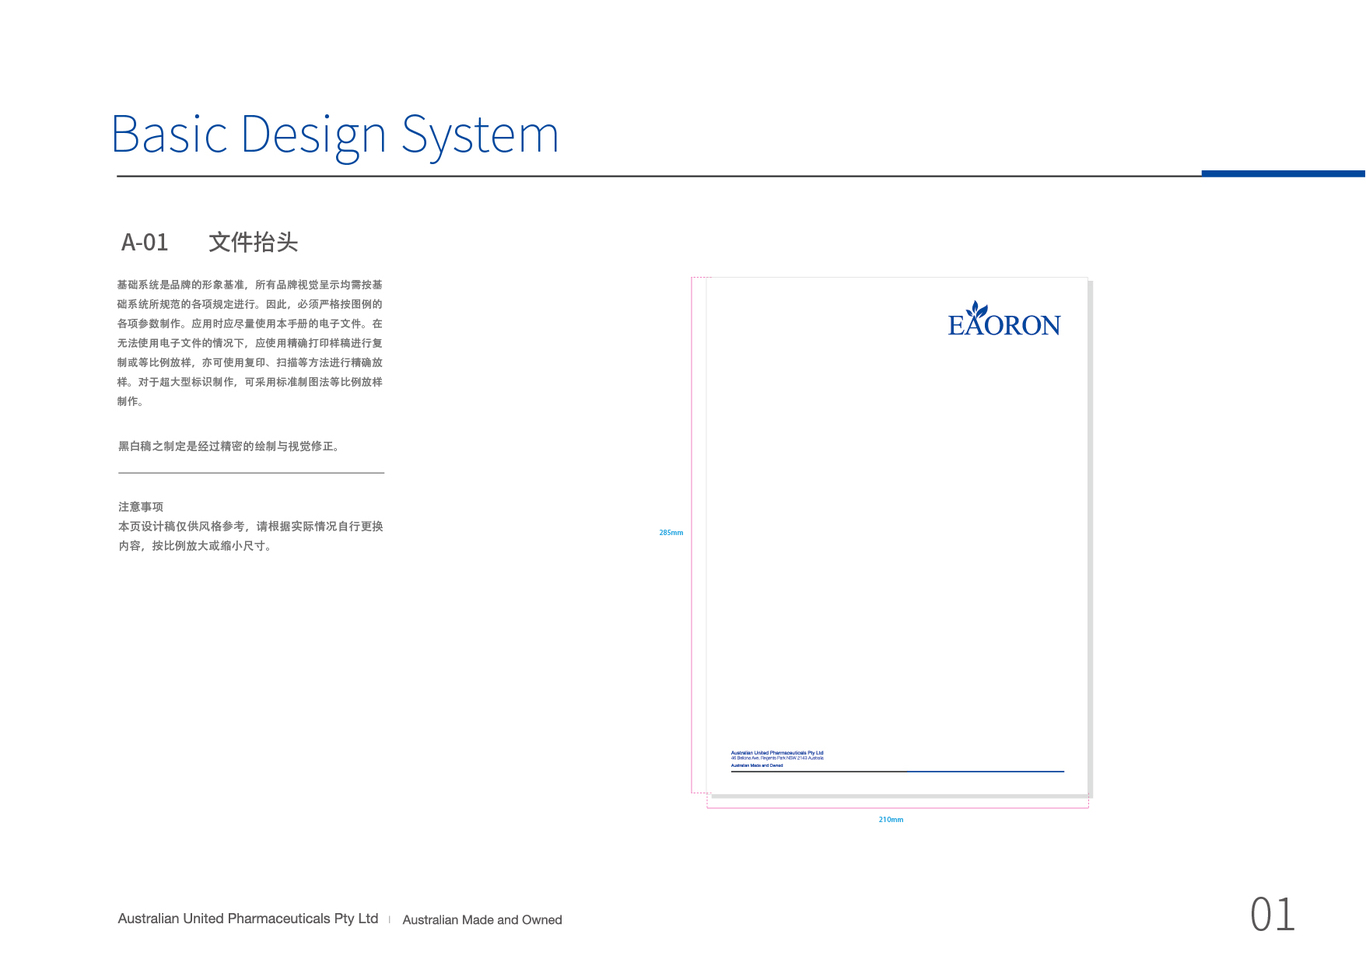Click the '黑白稿之制定是经过精密的绘制与视觉修正' sentence
This screenshot has width=1366, height=966.
pos(231,446)
